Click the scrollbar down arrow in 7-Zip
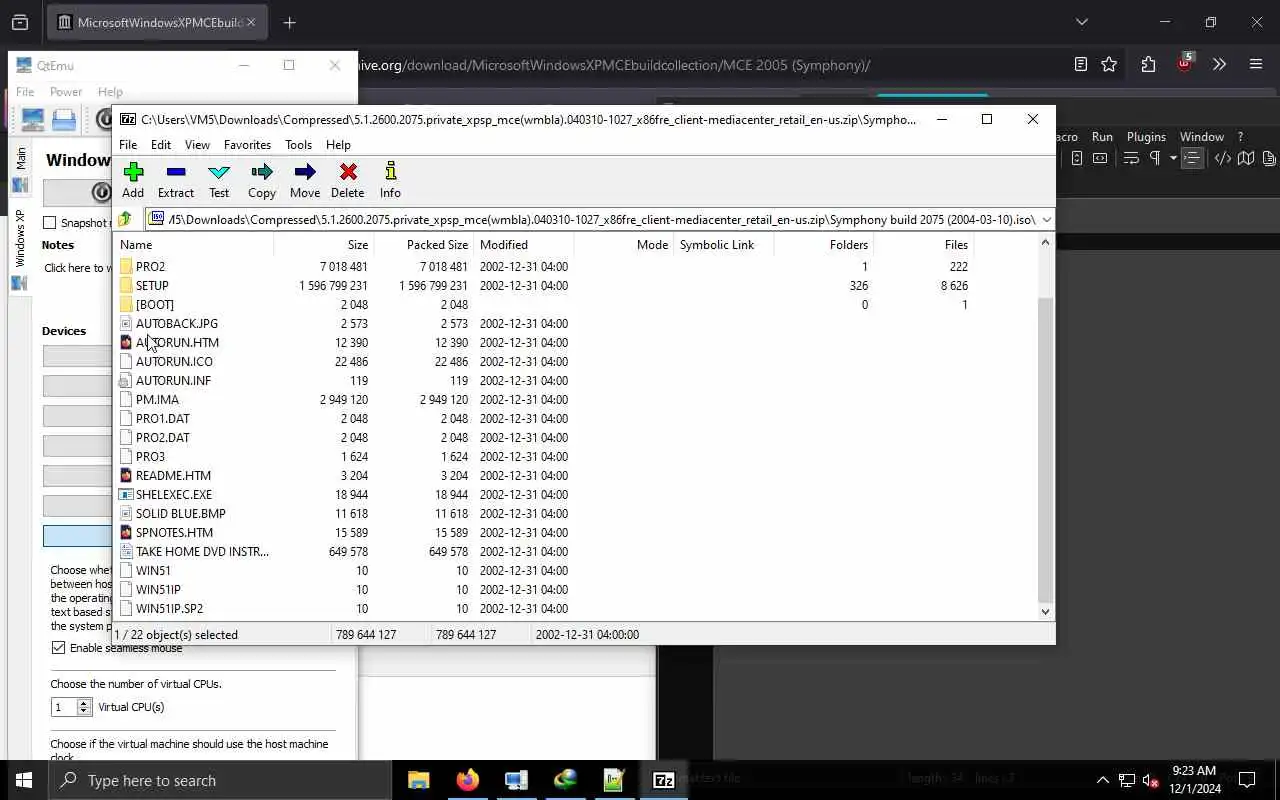 click(1046, 611)
